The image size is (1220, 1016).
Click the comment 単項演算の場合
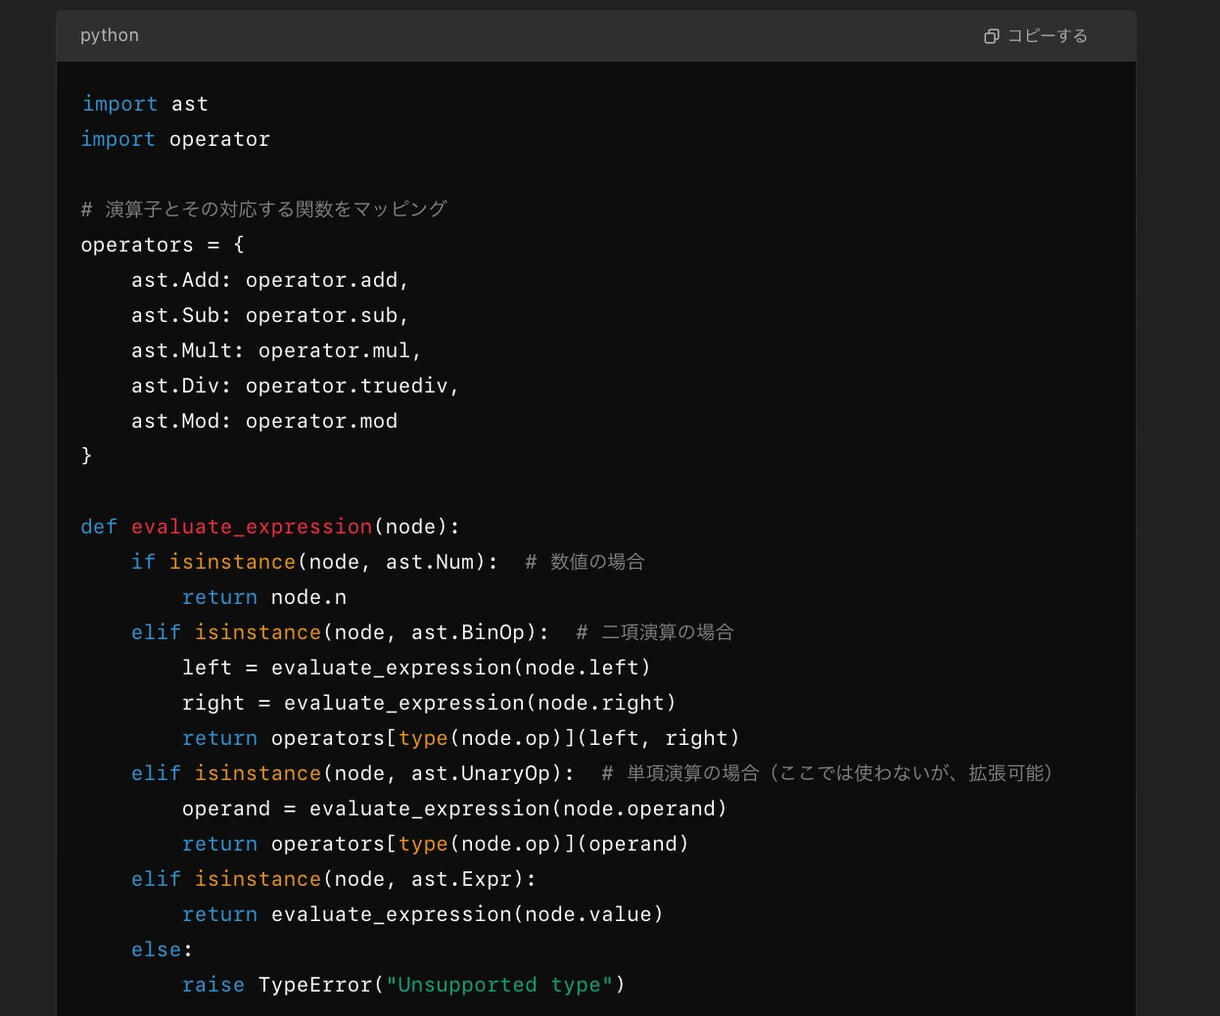827,773
